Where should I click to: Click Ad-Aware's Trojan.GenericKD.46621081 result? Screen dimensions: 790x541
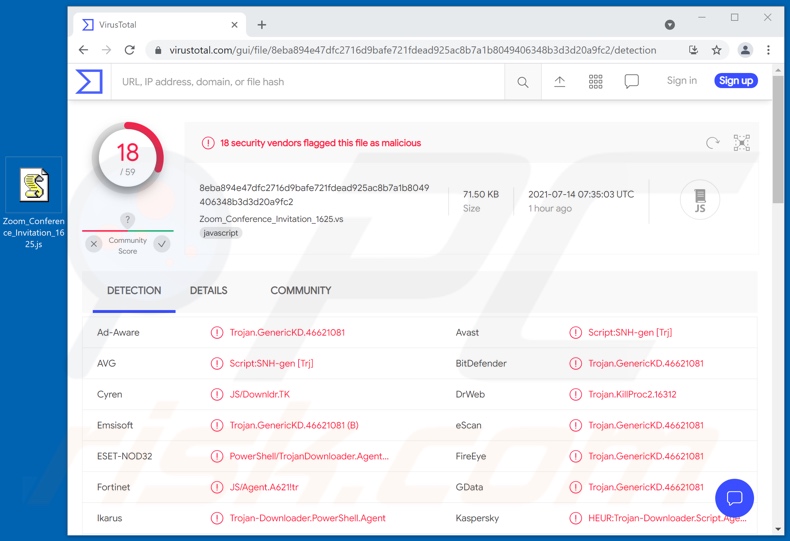coord(287,332)
